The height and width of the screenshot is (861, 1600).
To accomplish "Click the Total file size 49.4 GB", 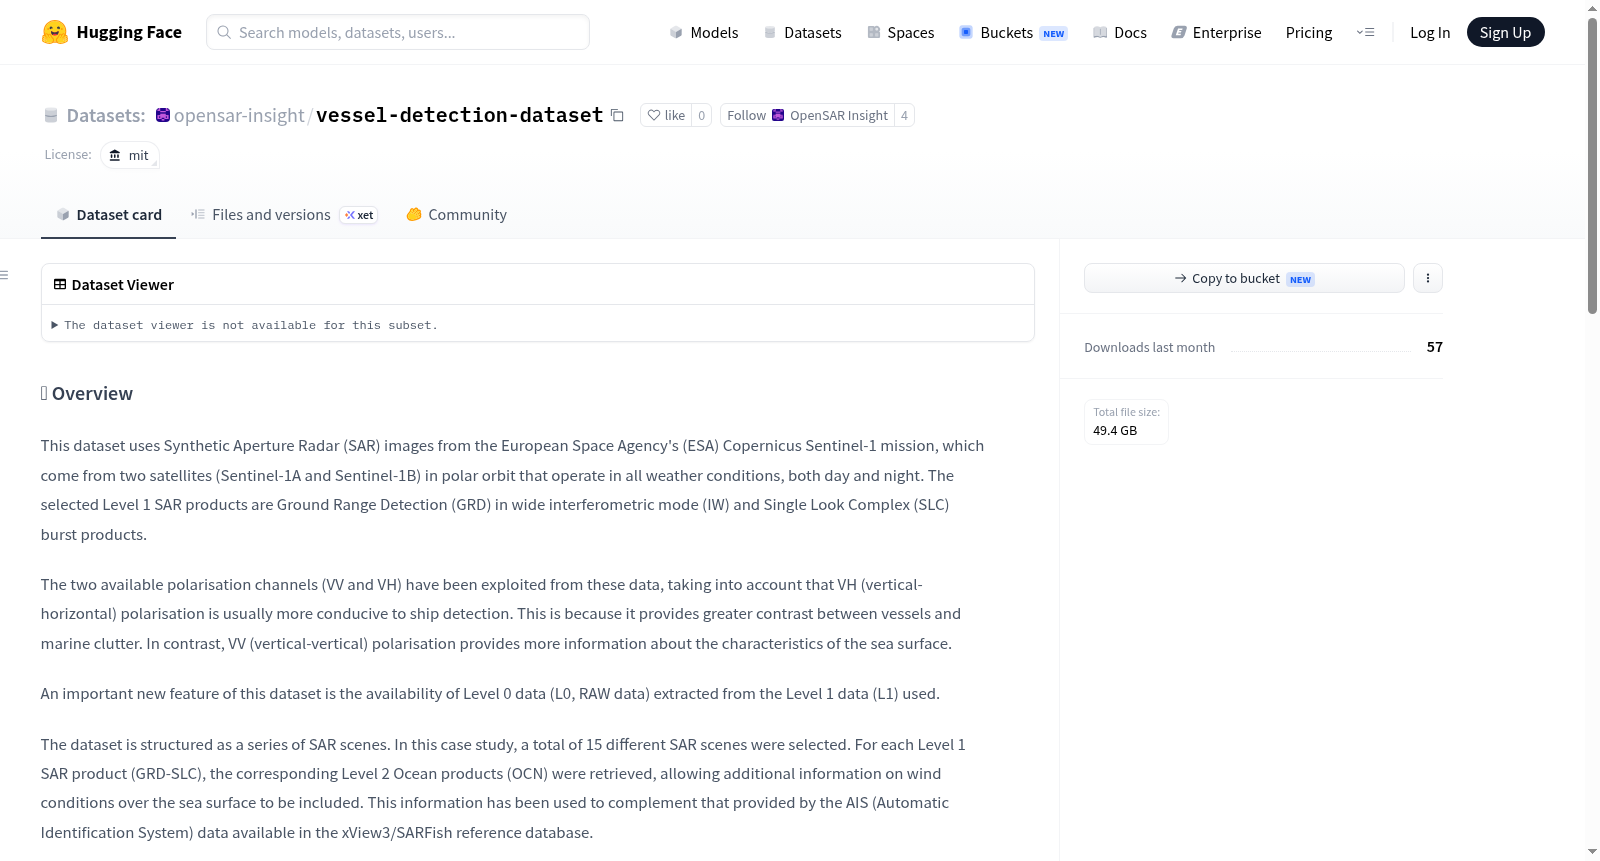I will (1126, 421).
